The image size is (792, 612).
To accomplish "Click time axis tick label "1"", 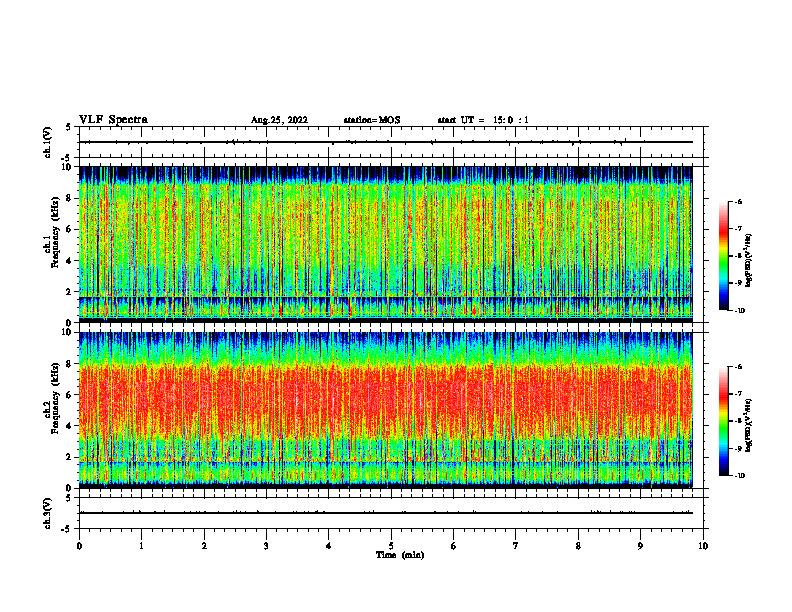I will pos(141,546).
